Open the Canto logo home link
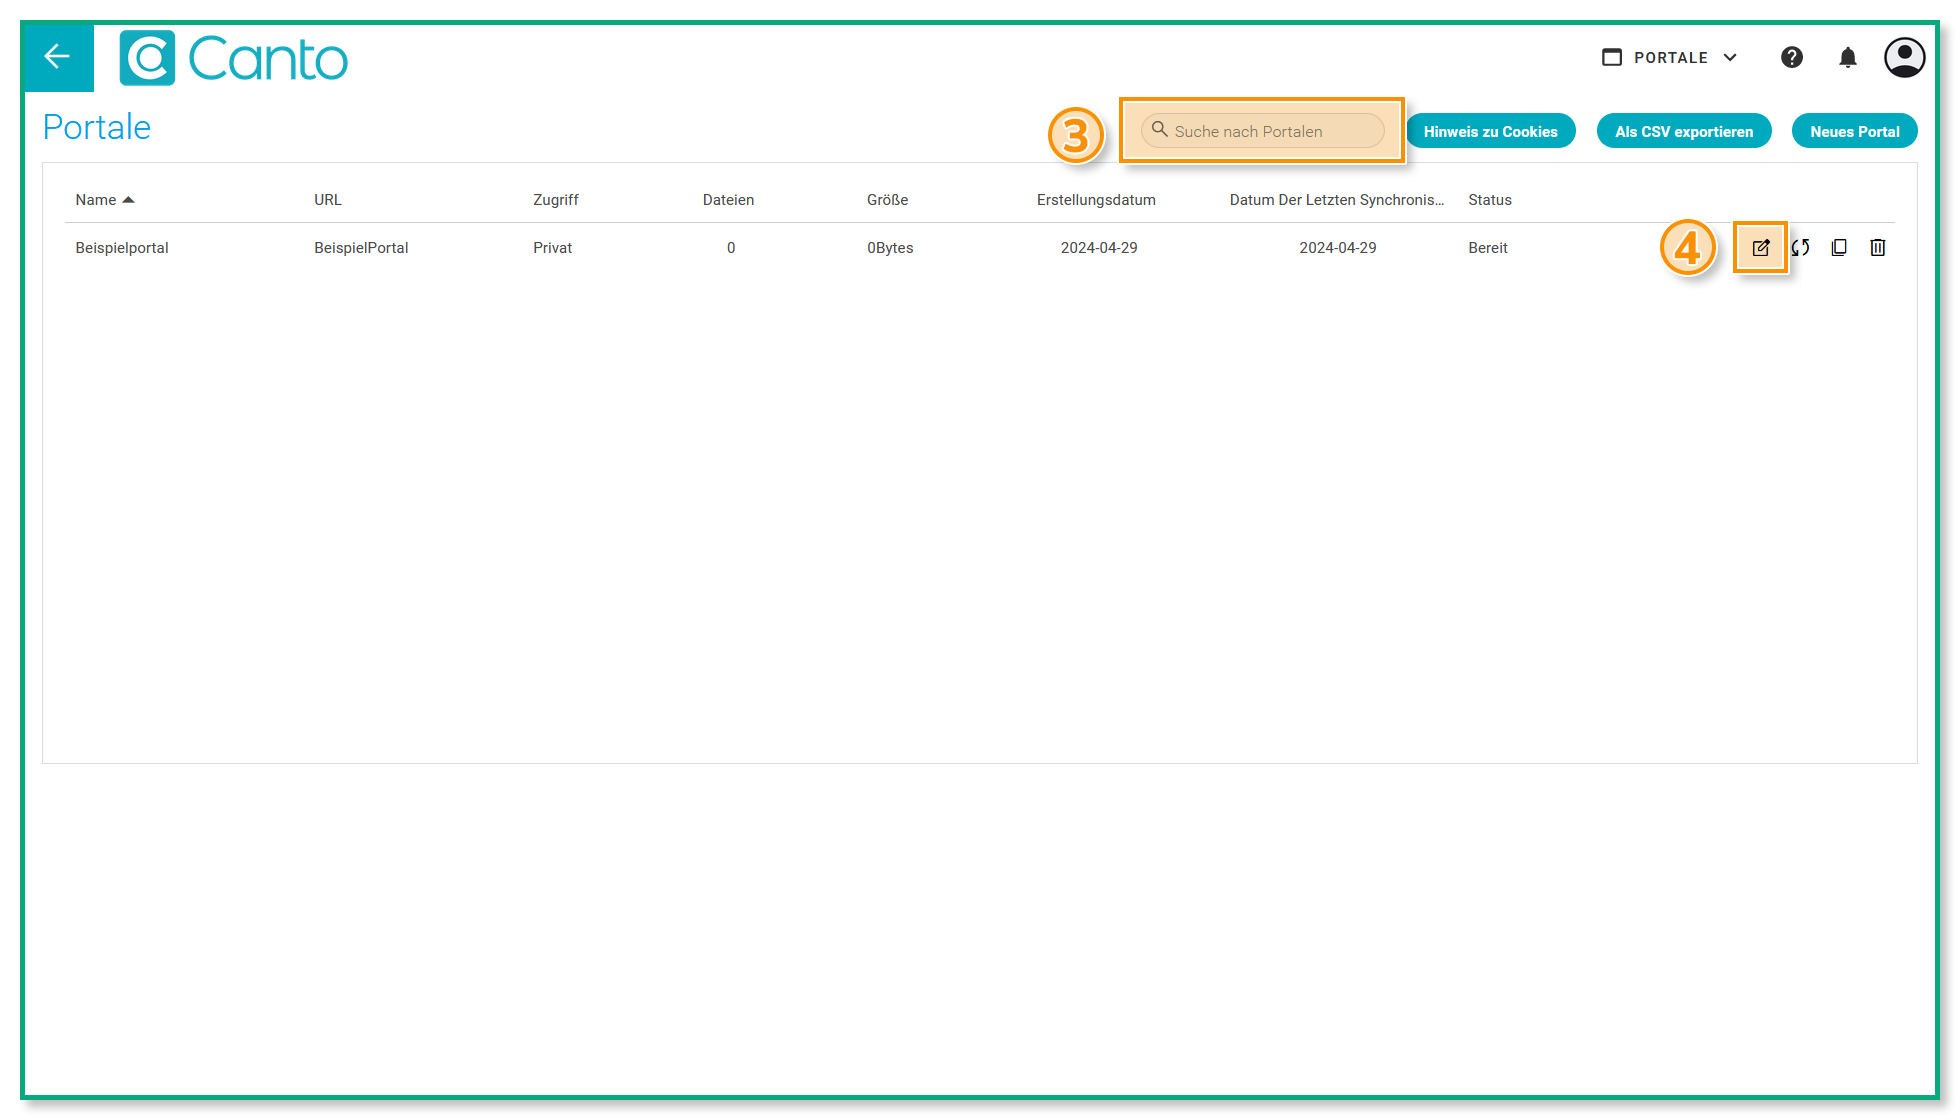Image resolution: width=1960 pixels, height=1120 pixels. tap(233, 58)
